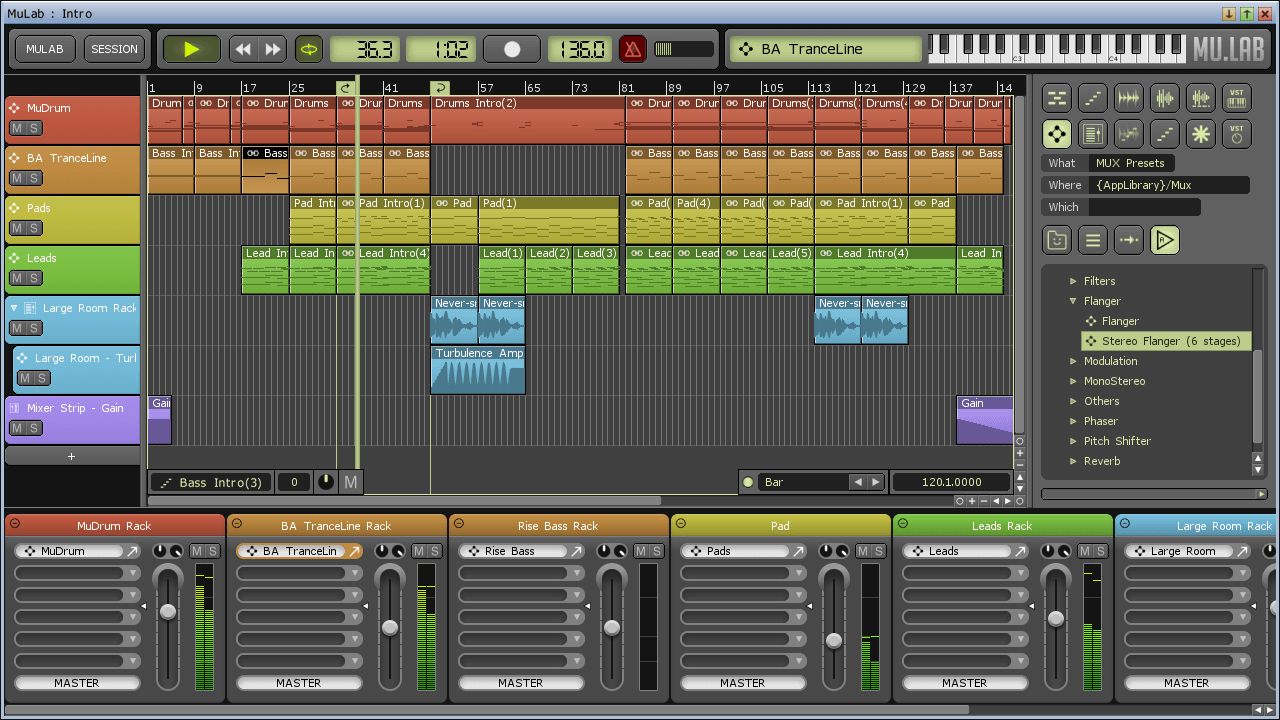
Task: Expand the Pitch Shifter category
Action: pos(1073,441)
